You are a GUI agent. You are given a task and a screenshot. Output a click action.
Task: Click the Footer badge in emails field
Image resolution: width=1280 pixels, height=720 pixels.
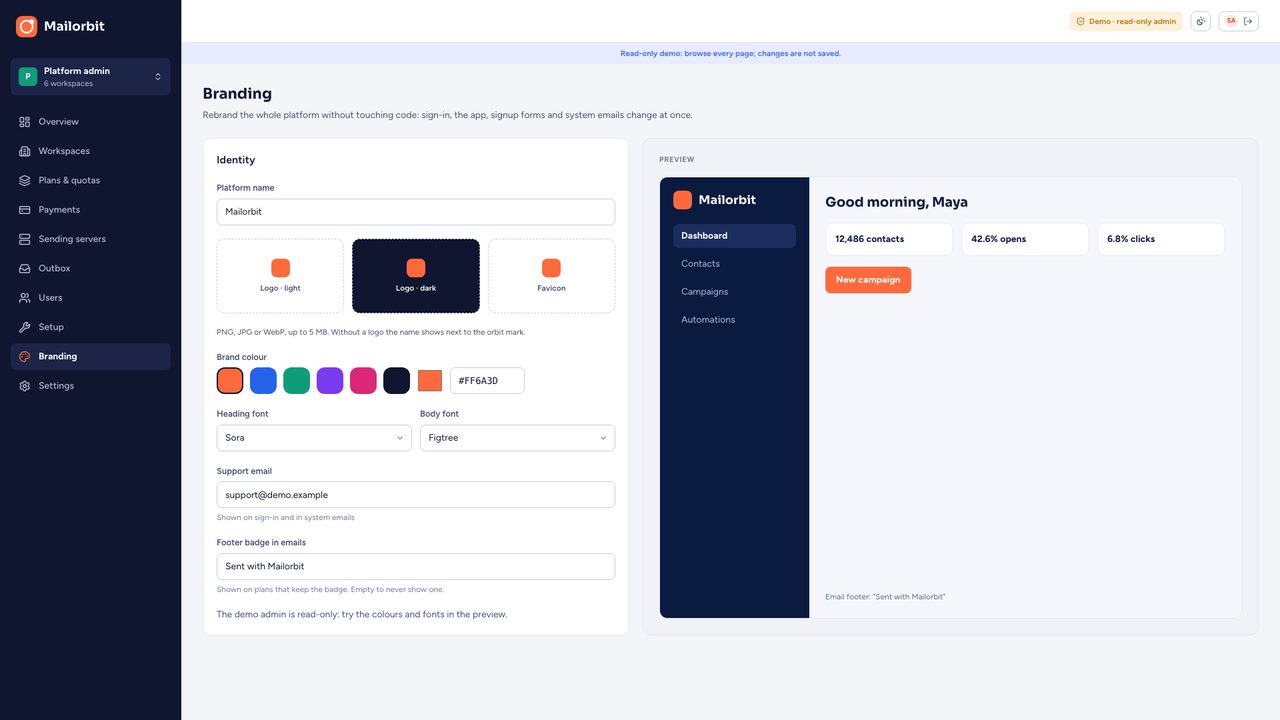click(x=416, y=567)
